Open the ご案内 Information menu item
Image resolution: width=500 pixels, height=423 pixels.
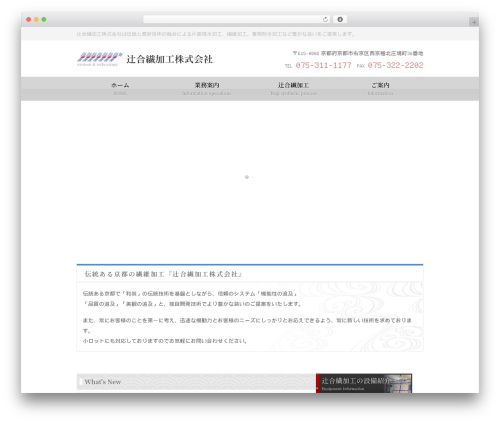coord(380,89)
